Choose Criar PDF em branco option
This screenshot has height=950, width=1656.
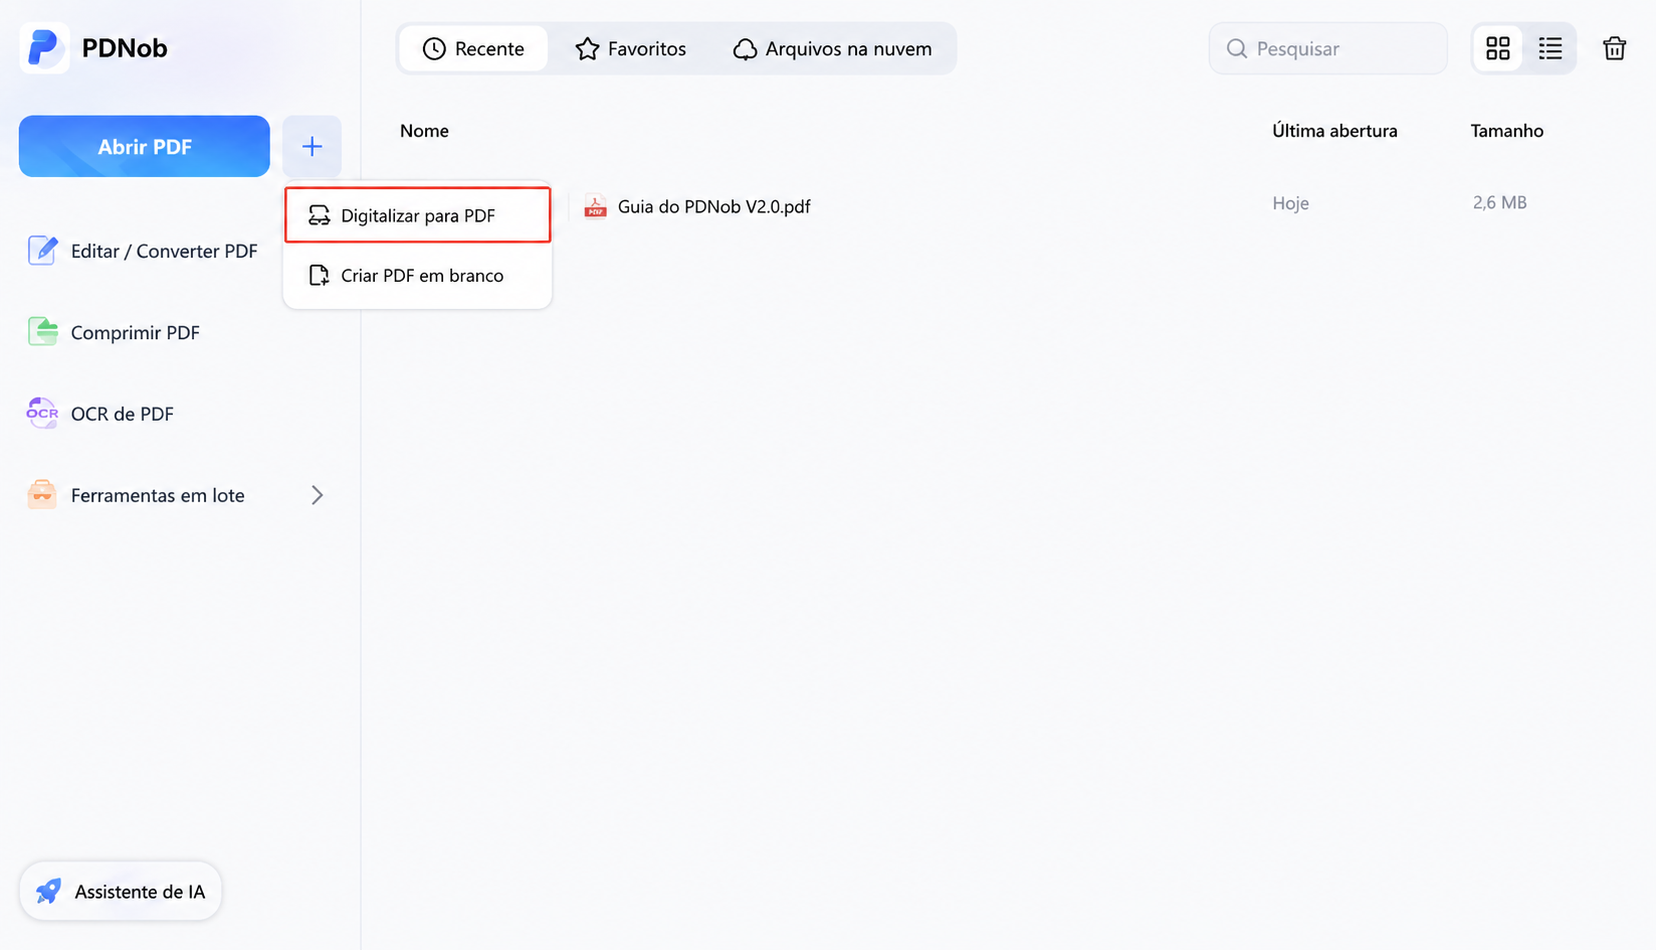[418, 275]
